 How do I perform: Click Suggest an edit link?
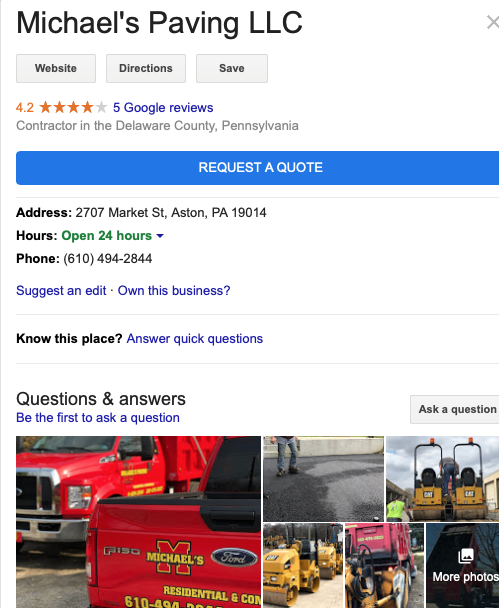(x=61, y=290)
